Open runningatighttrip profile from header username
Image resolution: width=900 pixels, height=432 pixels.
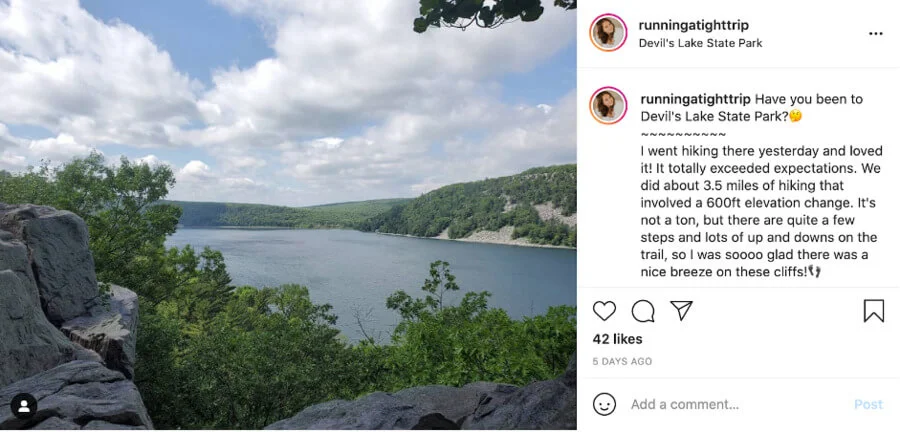coord(694,25)
